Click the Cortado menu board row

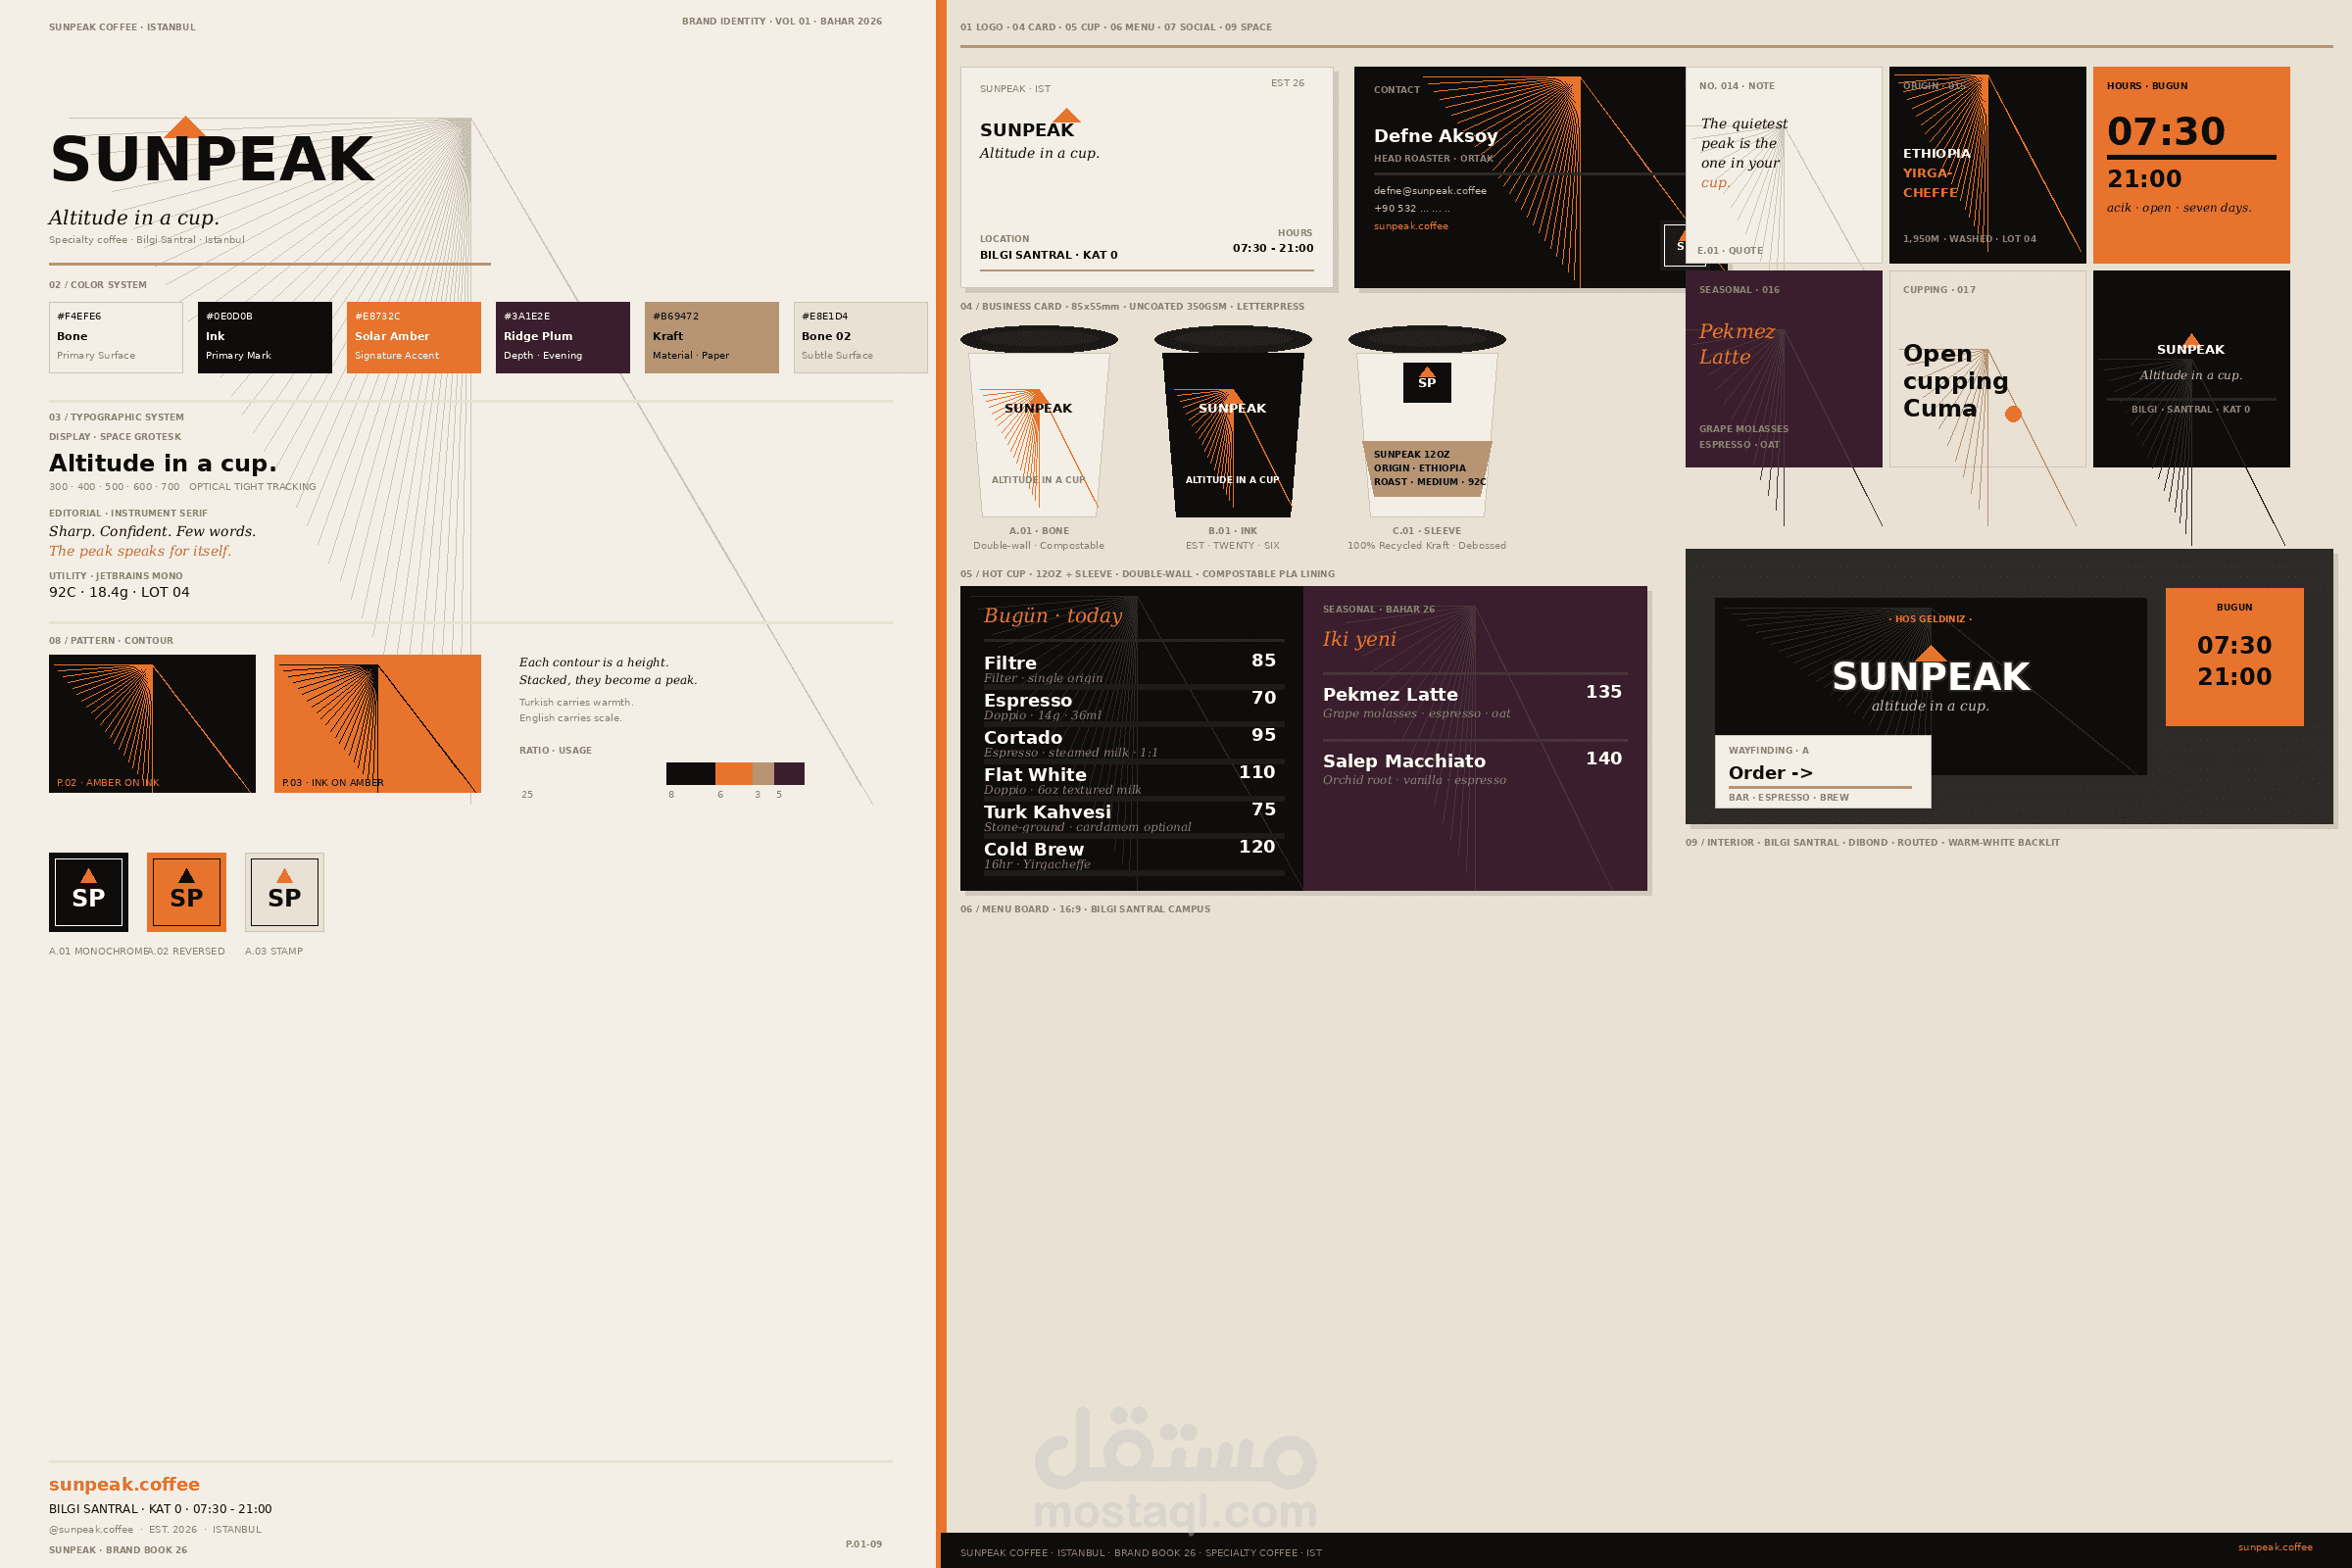pos(1134,743)
